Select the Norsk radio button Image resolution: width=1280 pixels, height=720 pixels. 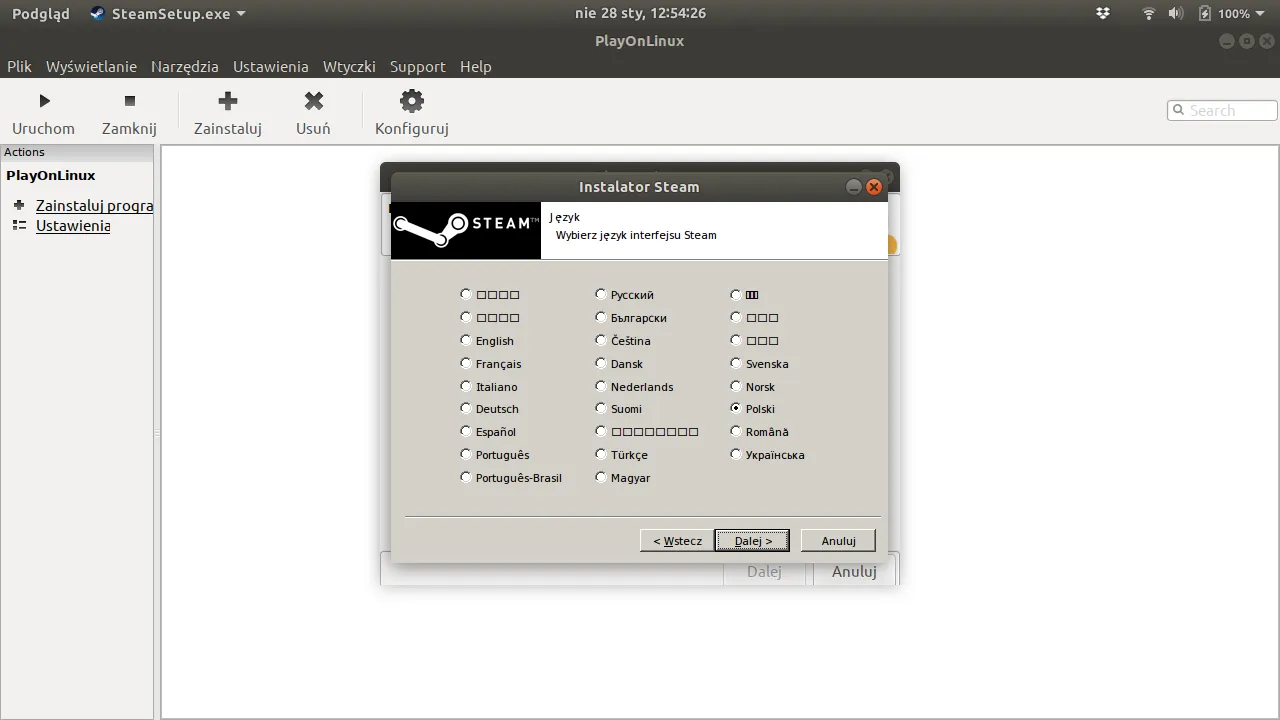[736, 386]
